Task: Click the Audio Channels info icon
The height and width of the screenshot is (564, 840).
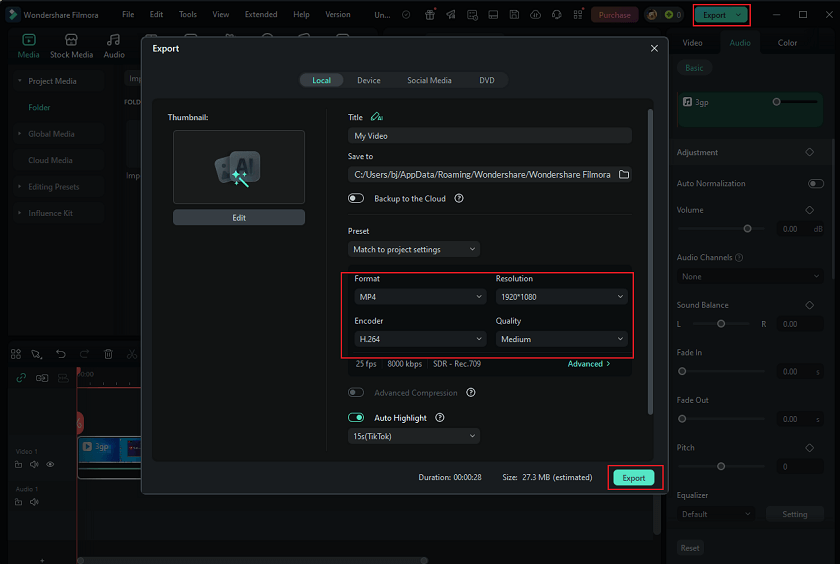Action: 739,258
